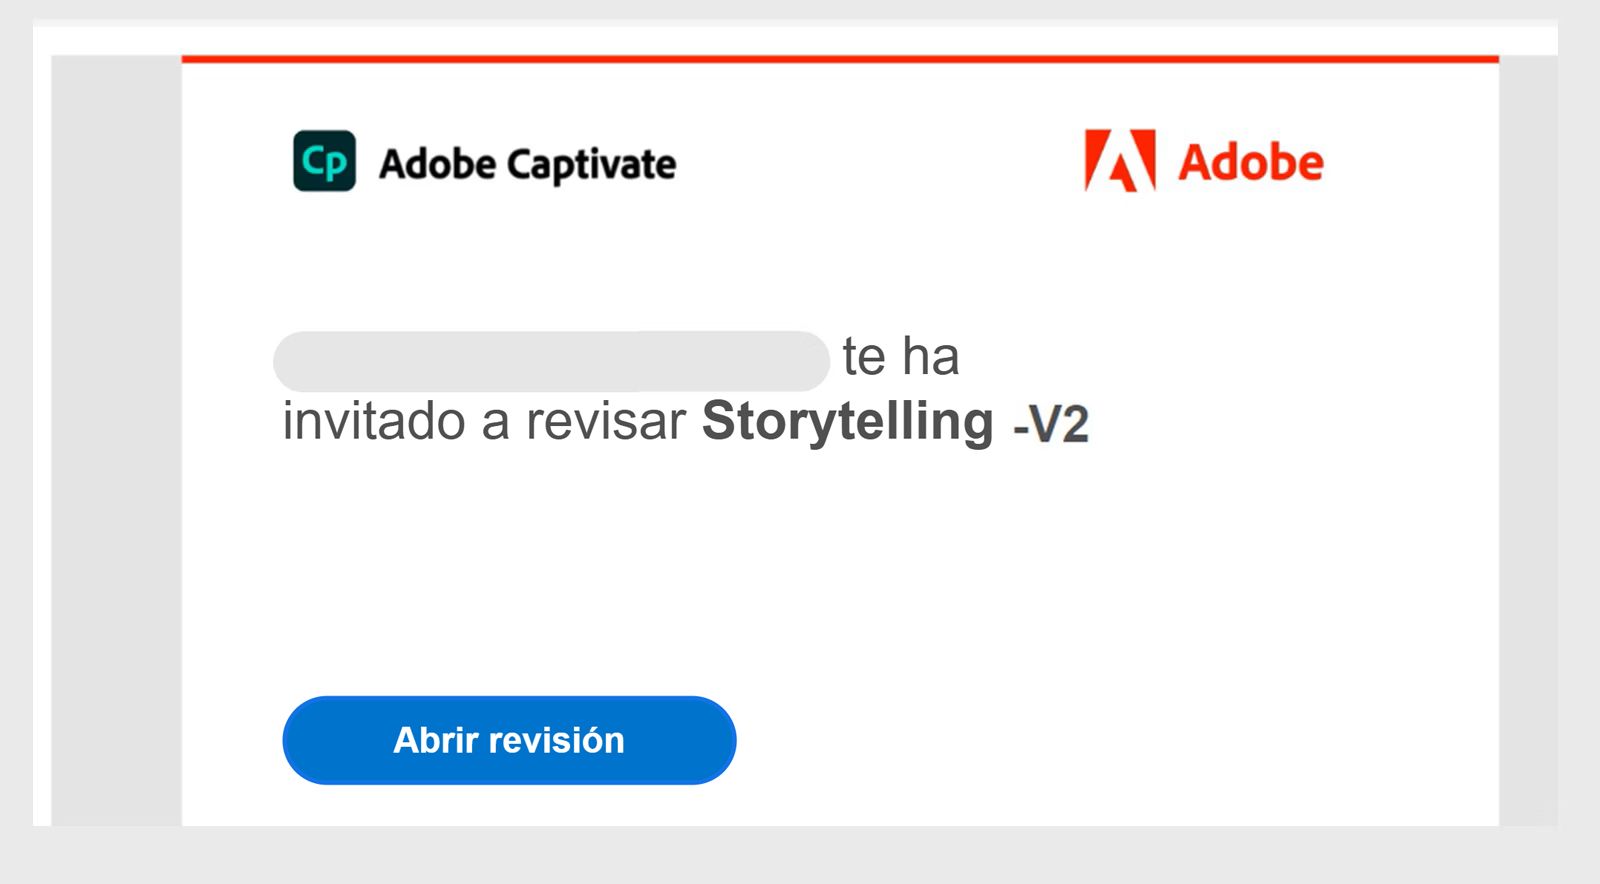Click the grey margin left of the email card

[116, 440]
